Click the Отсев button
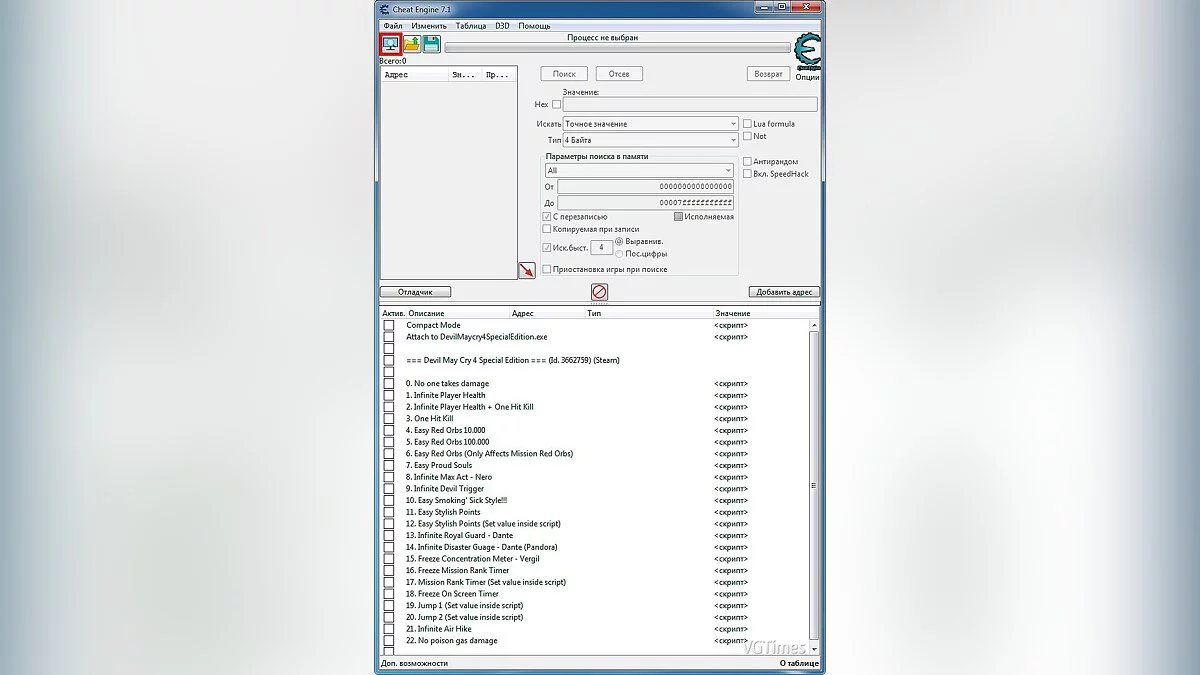The width and height of the screenshot is (1200, 675). point(619,74)
